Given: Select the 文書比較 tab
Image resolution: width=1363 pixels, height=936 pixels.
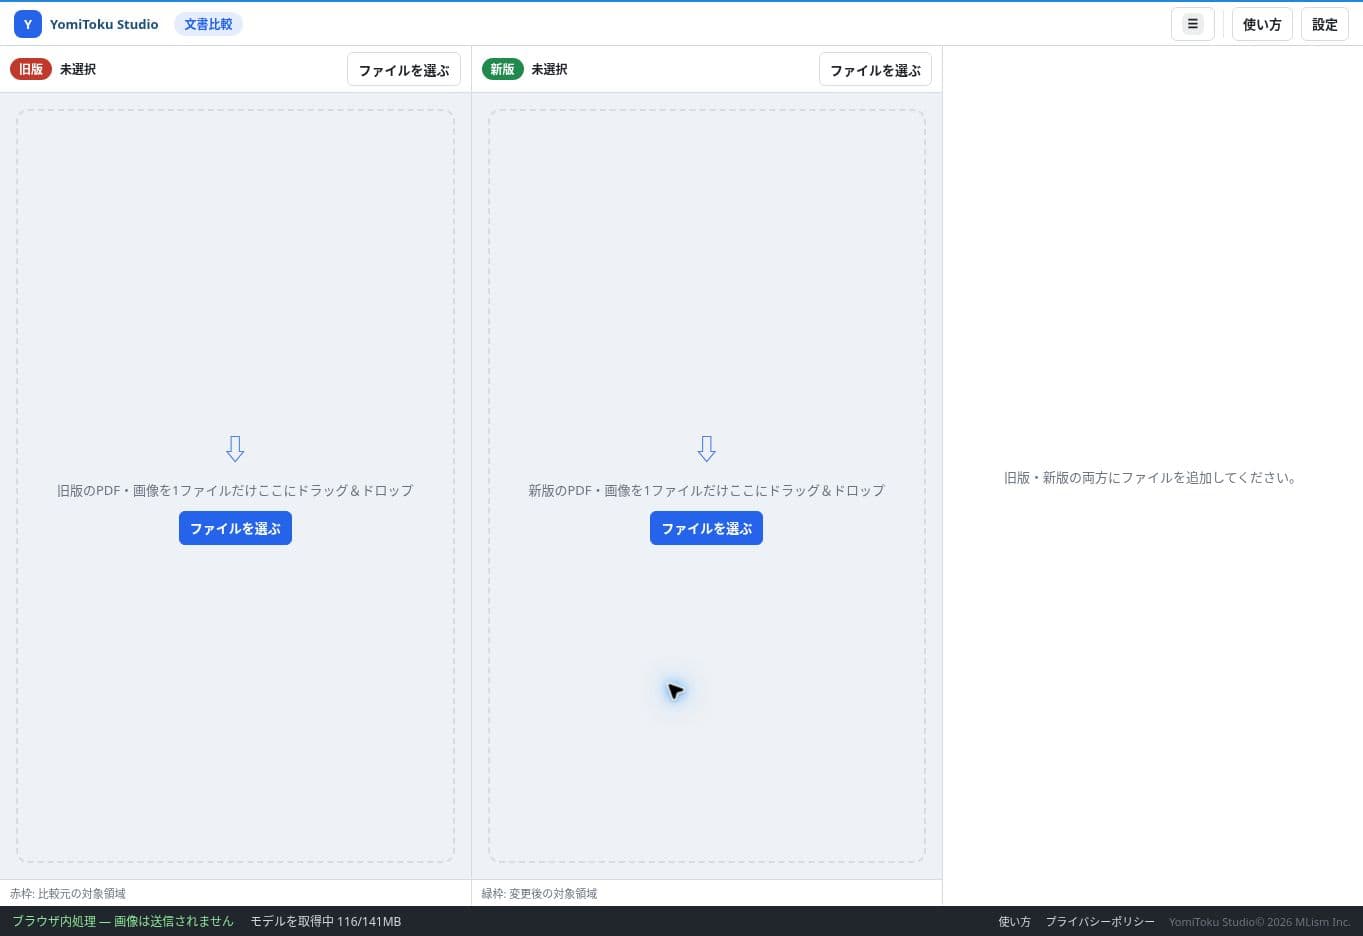Looking at the screenshot, I should coord(208,24).
